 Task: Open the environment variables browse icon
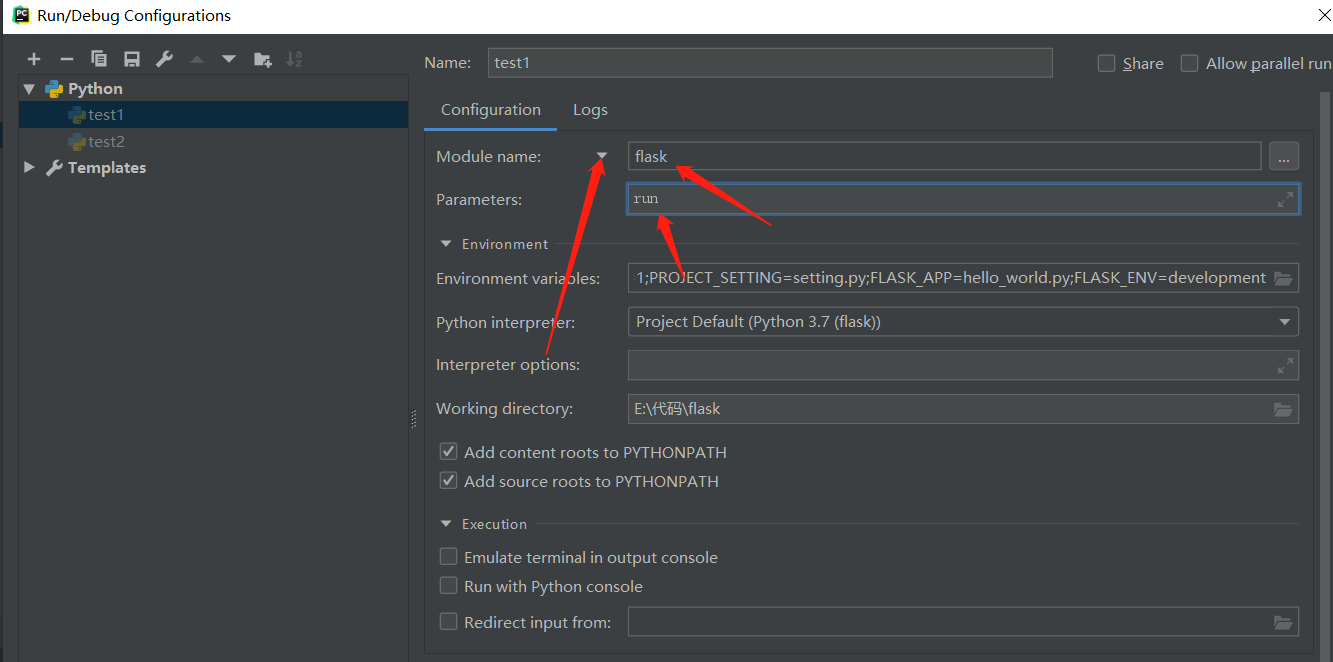[1283, 279]
